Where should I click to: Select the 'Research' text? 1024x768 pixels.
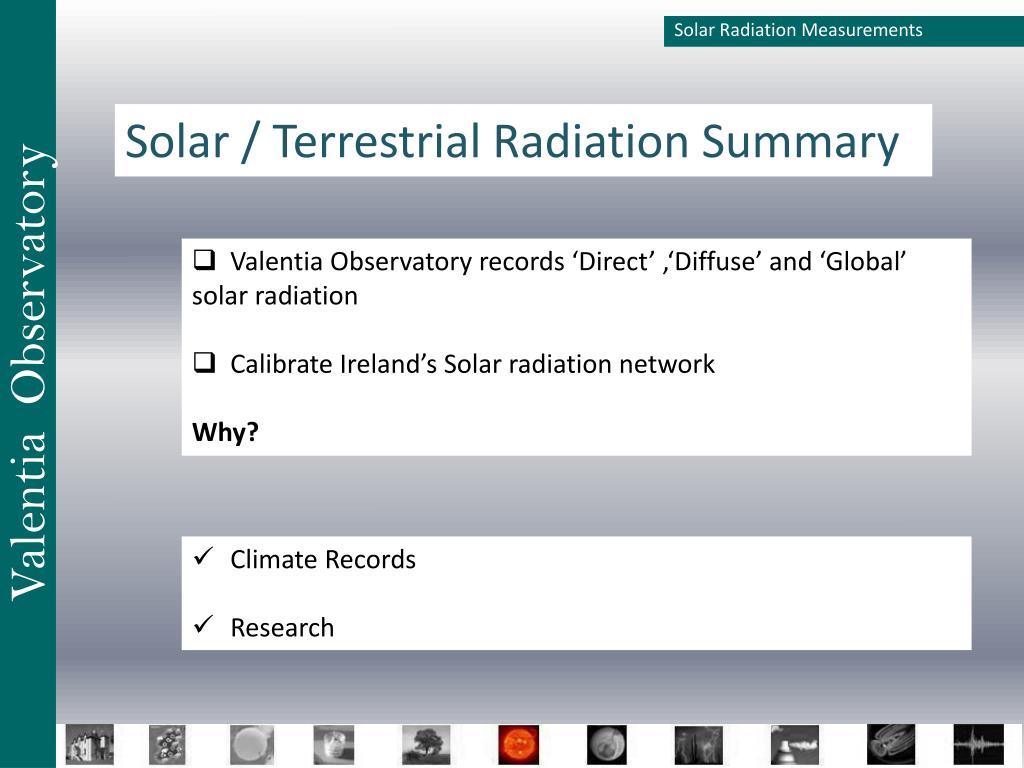coord(282,628)
